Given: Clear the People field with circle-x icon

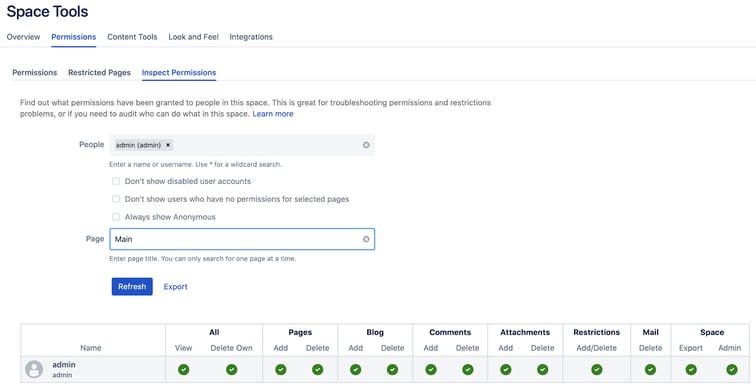Looking at the screenshot, I should point(366,145).
